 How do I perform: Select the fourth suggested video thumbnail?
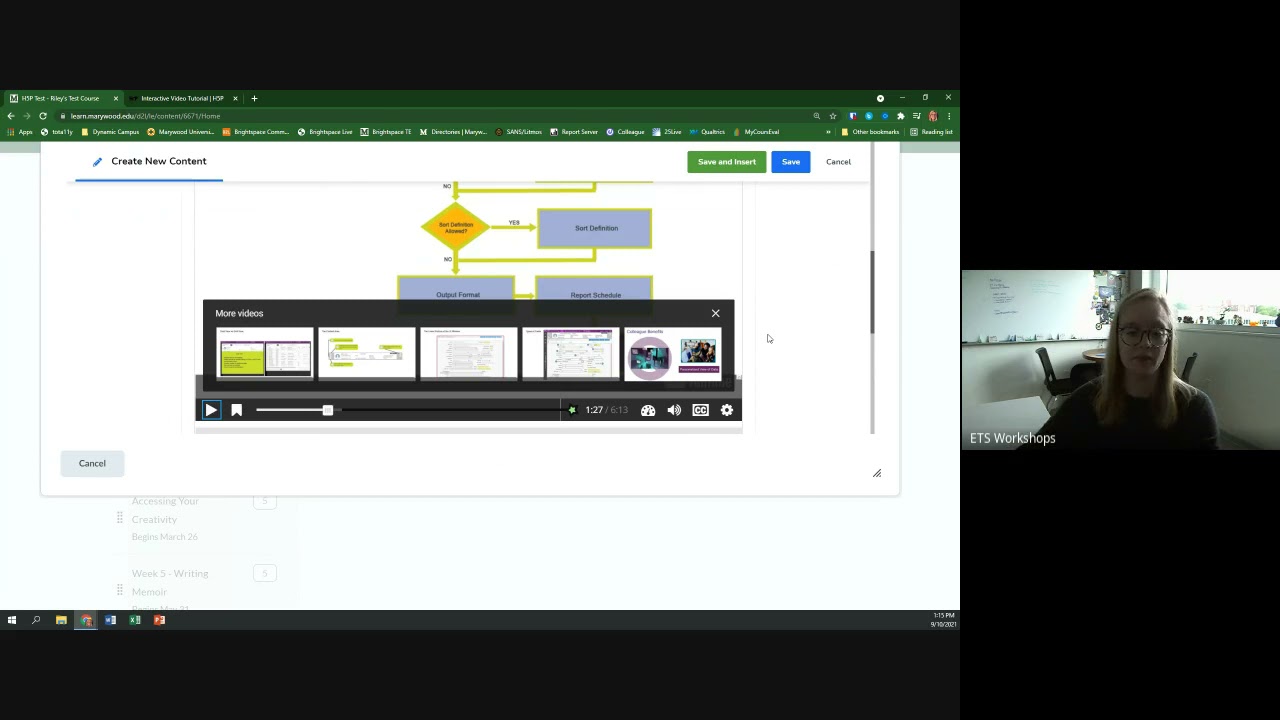[x=571, y=354]
